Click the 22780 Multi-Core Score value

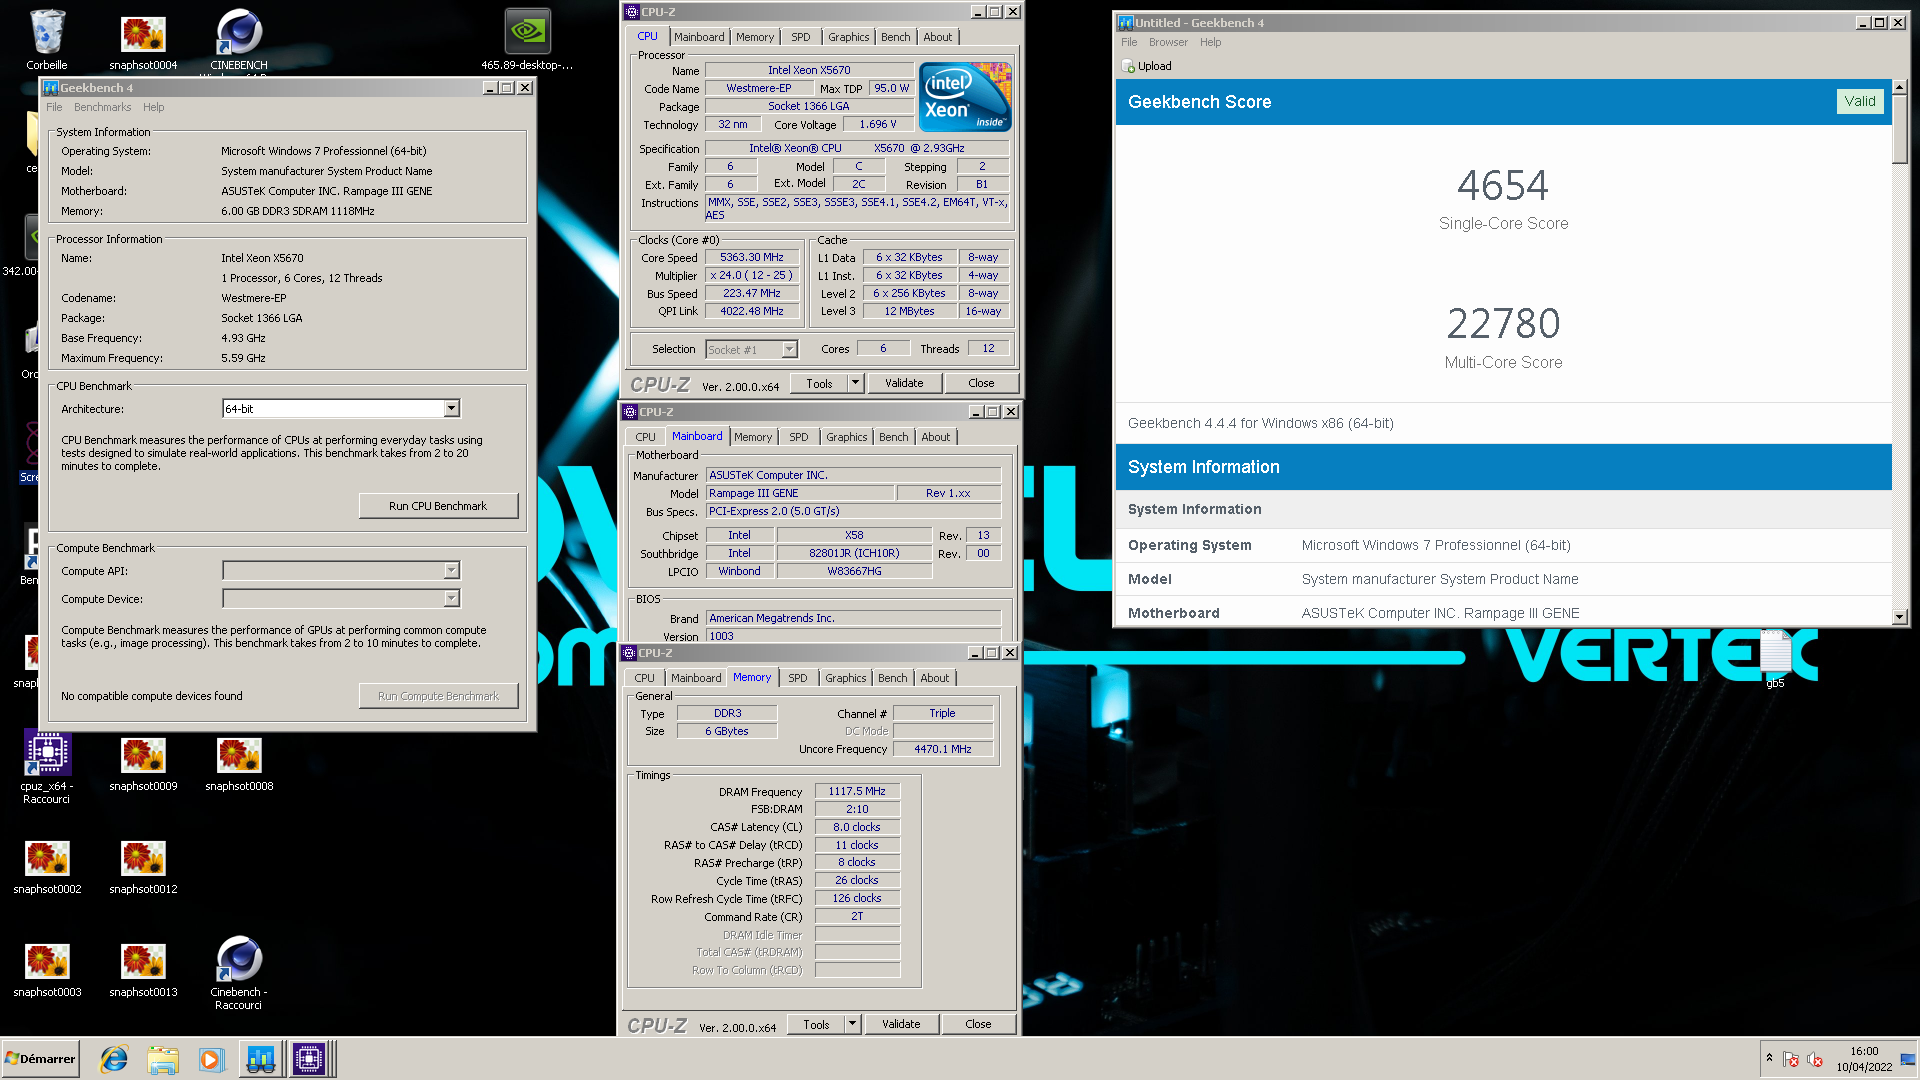click(1503, 324)
